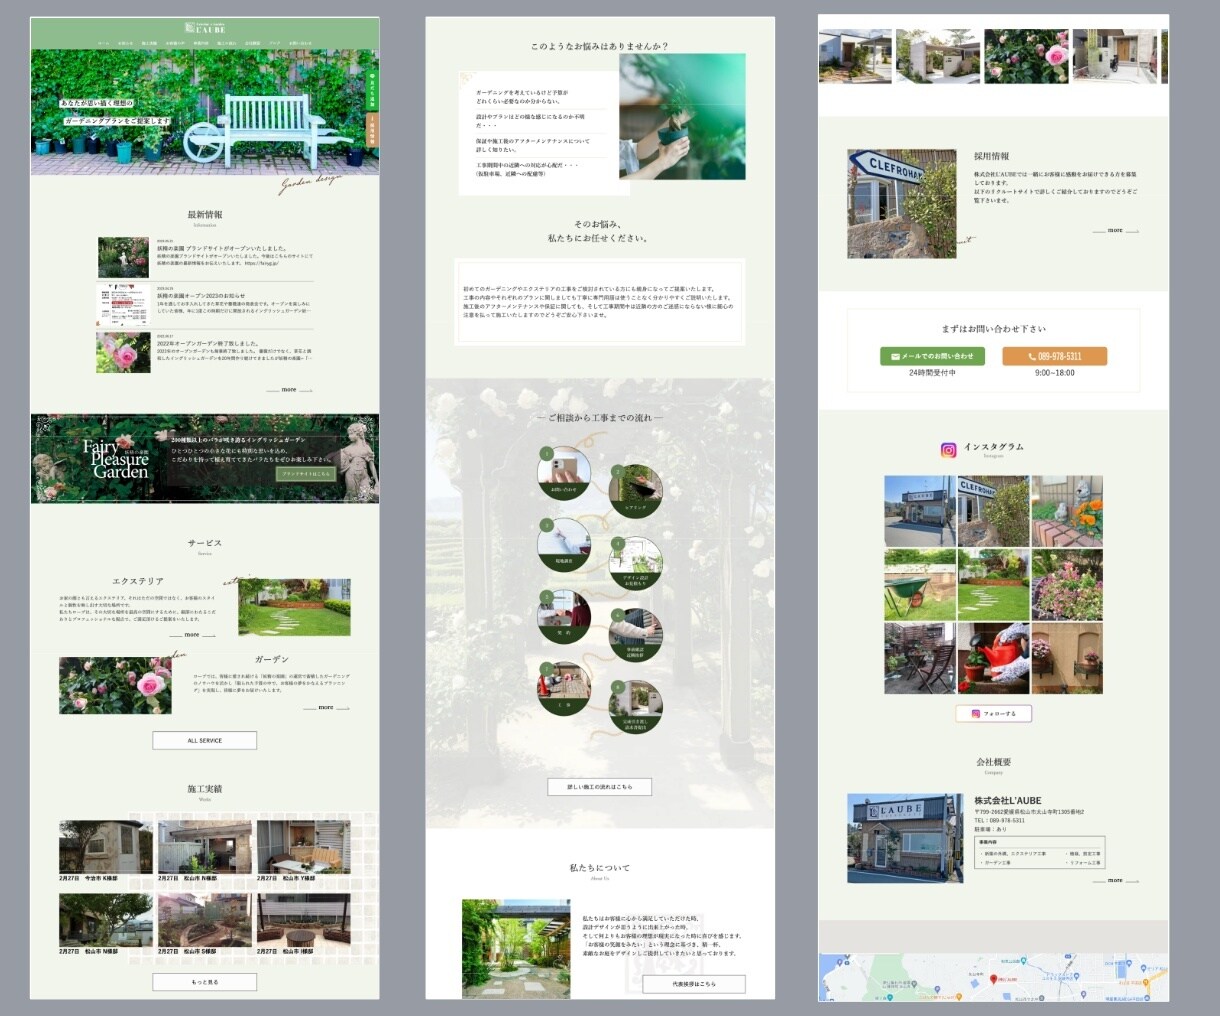
Task: Open the Instagram orange flowers photo
Action: (x=1067, y=511)
